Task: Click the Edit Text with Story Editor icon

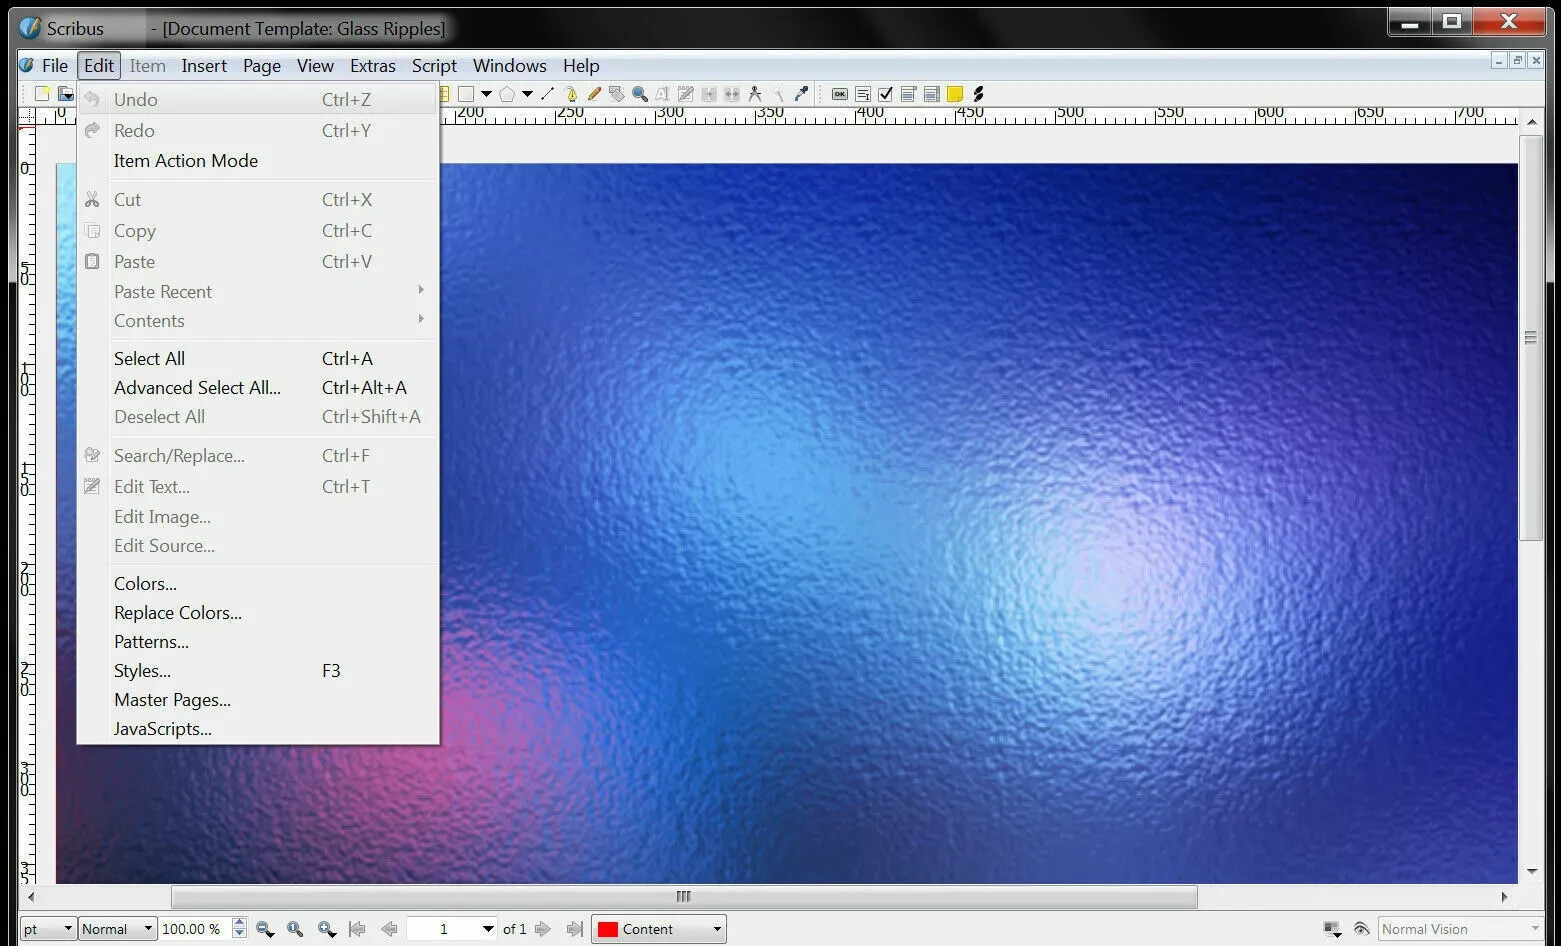Action: click(686, 94)
